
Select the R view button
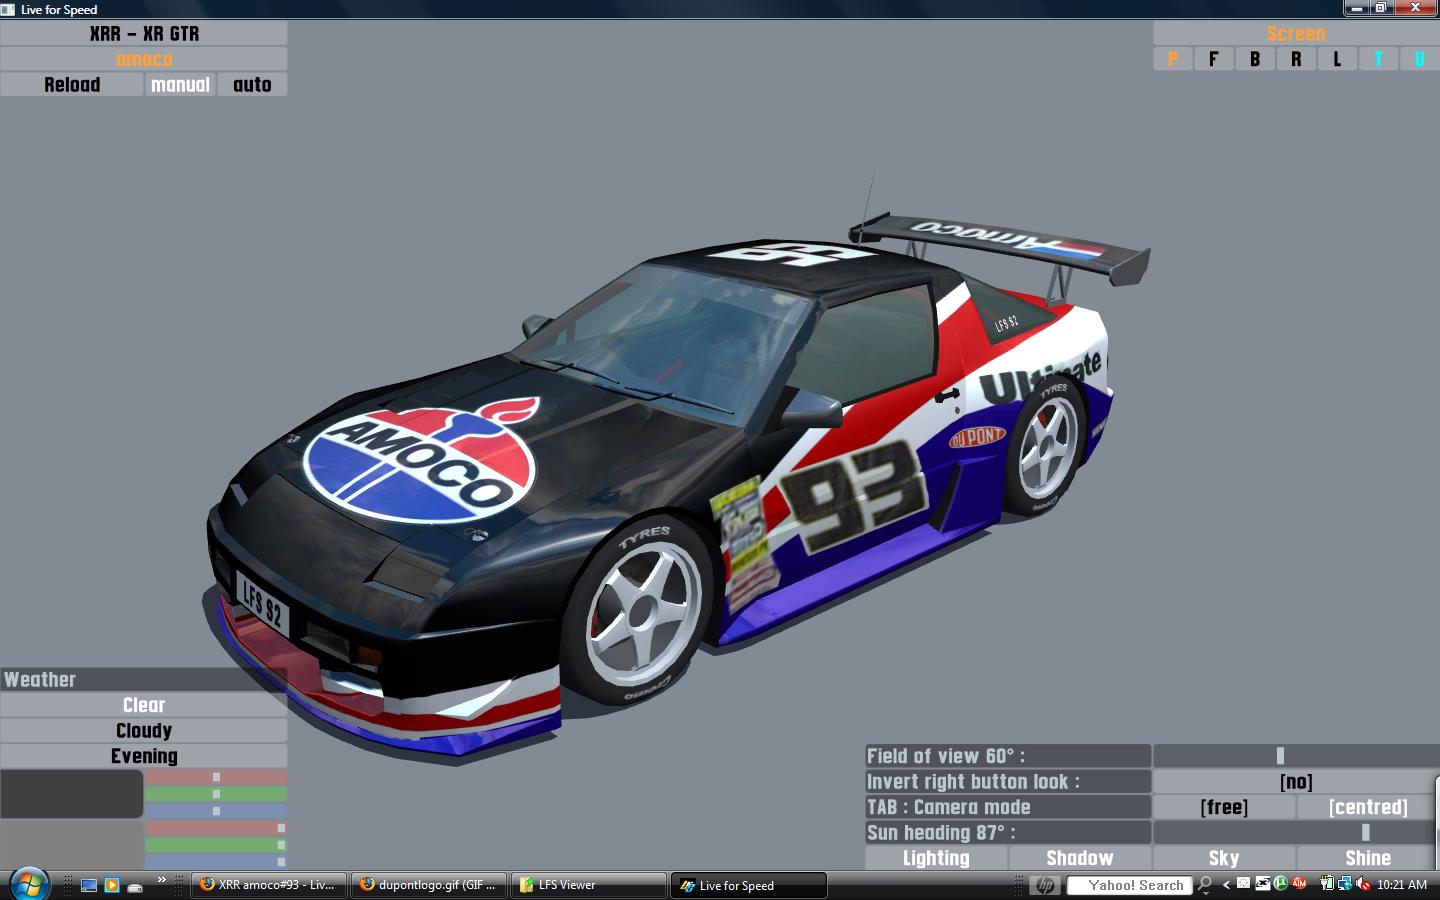click(1296, 59)
